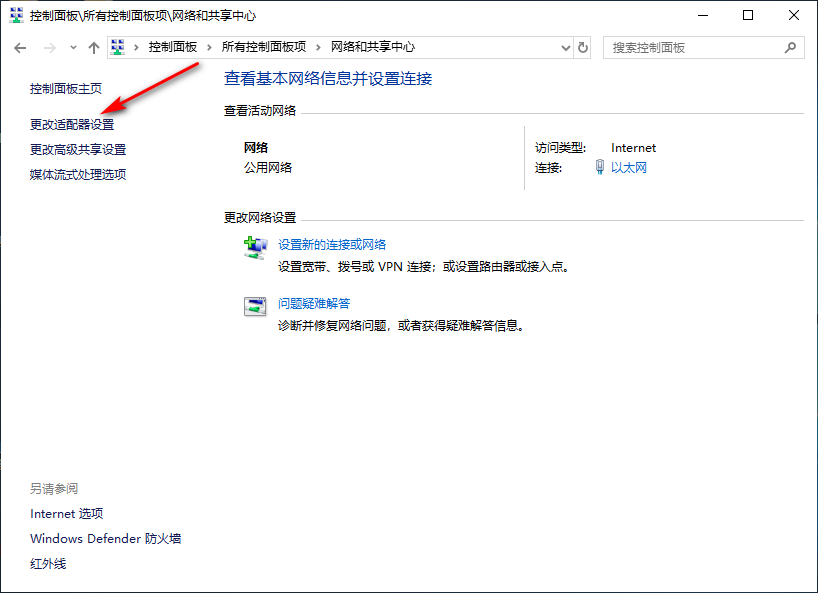
Task: Open 更改高级共享设置 link
Action: pos(78,150)
